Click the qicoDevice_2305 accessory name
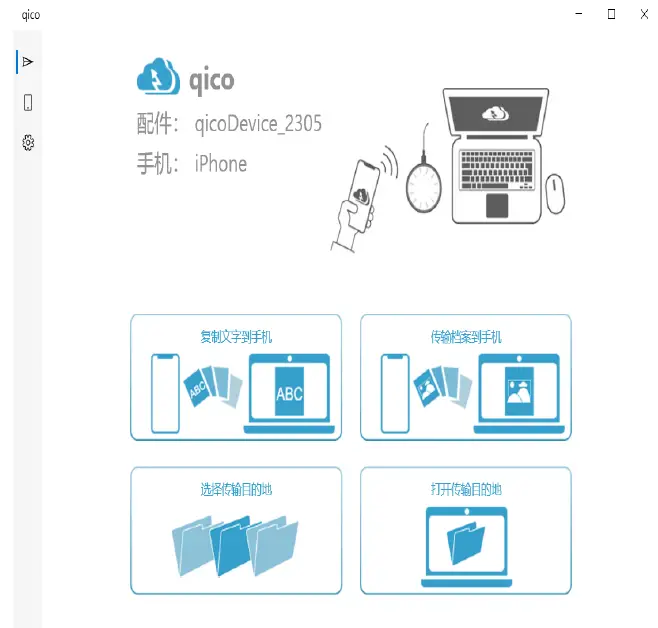658x628 pixels. point(258,124)
